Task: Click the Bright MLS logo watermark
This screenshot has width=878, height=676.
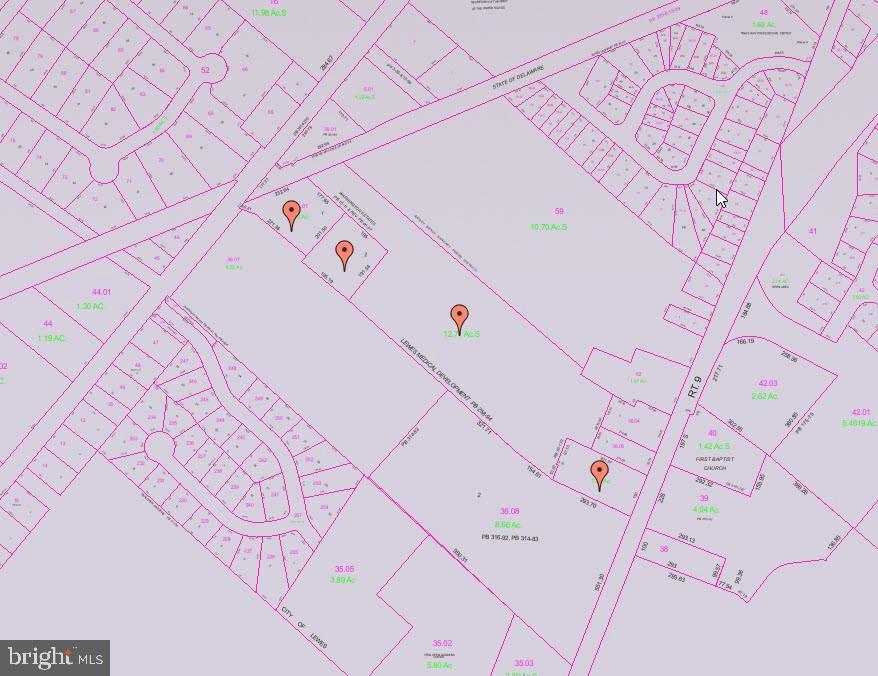Action: [55, 657]
